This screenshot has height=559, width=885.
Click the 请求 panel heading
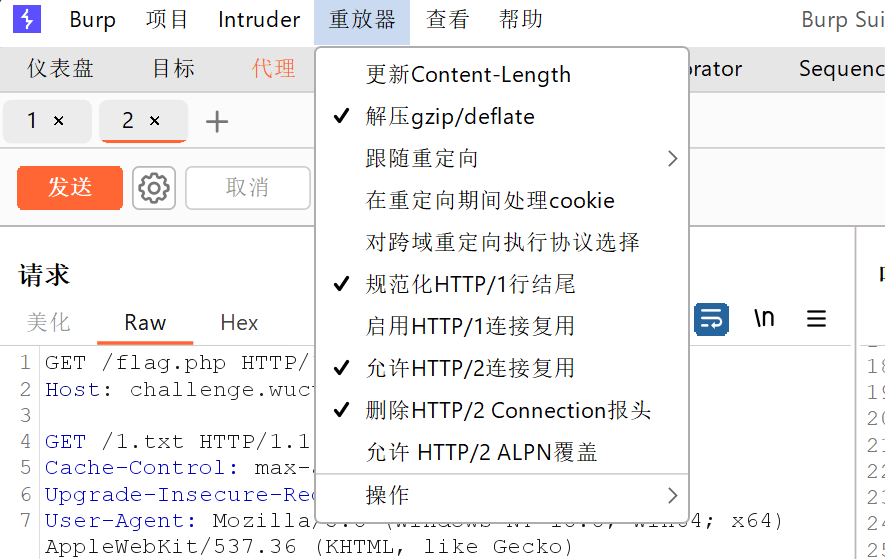(44, 276)
